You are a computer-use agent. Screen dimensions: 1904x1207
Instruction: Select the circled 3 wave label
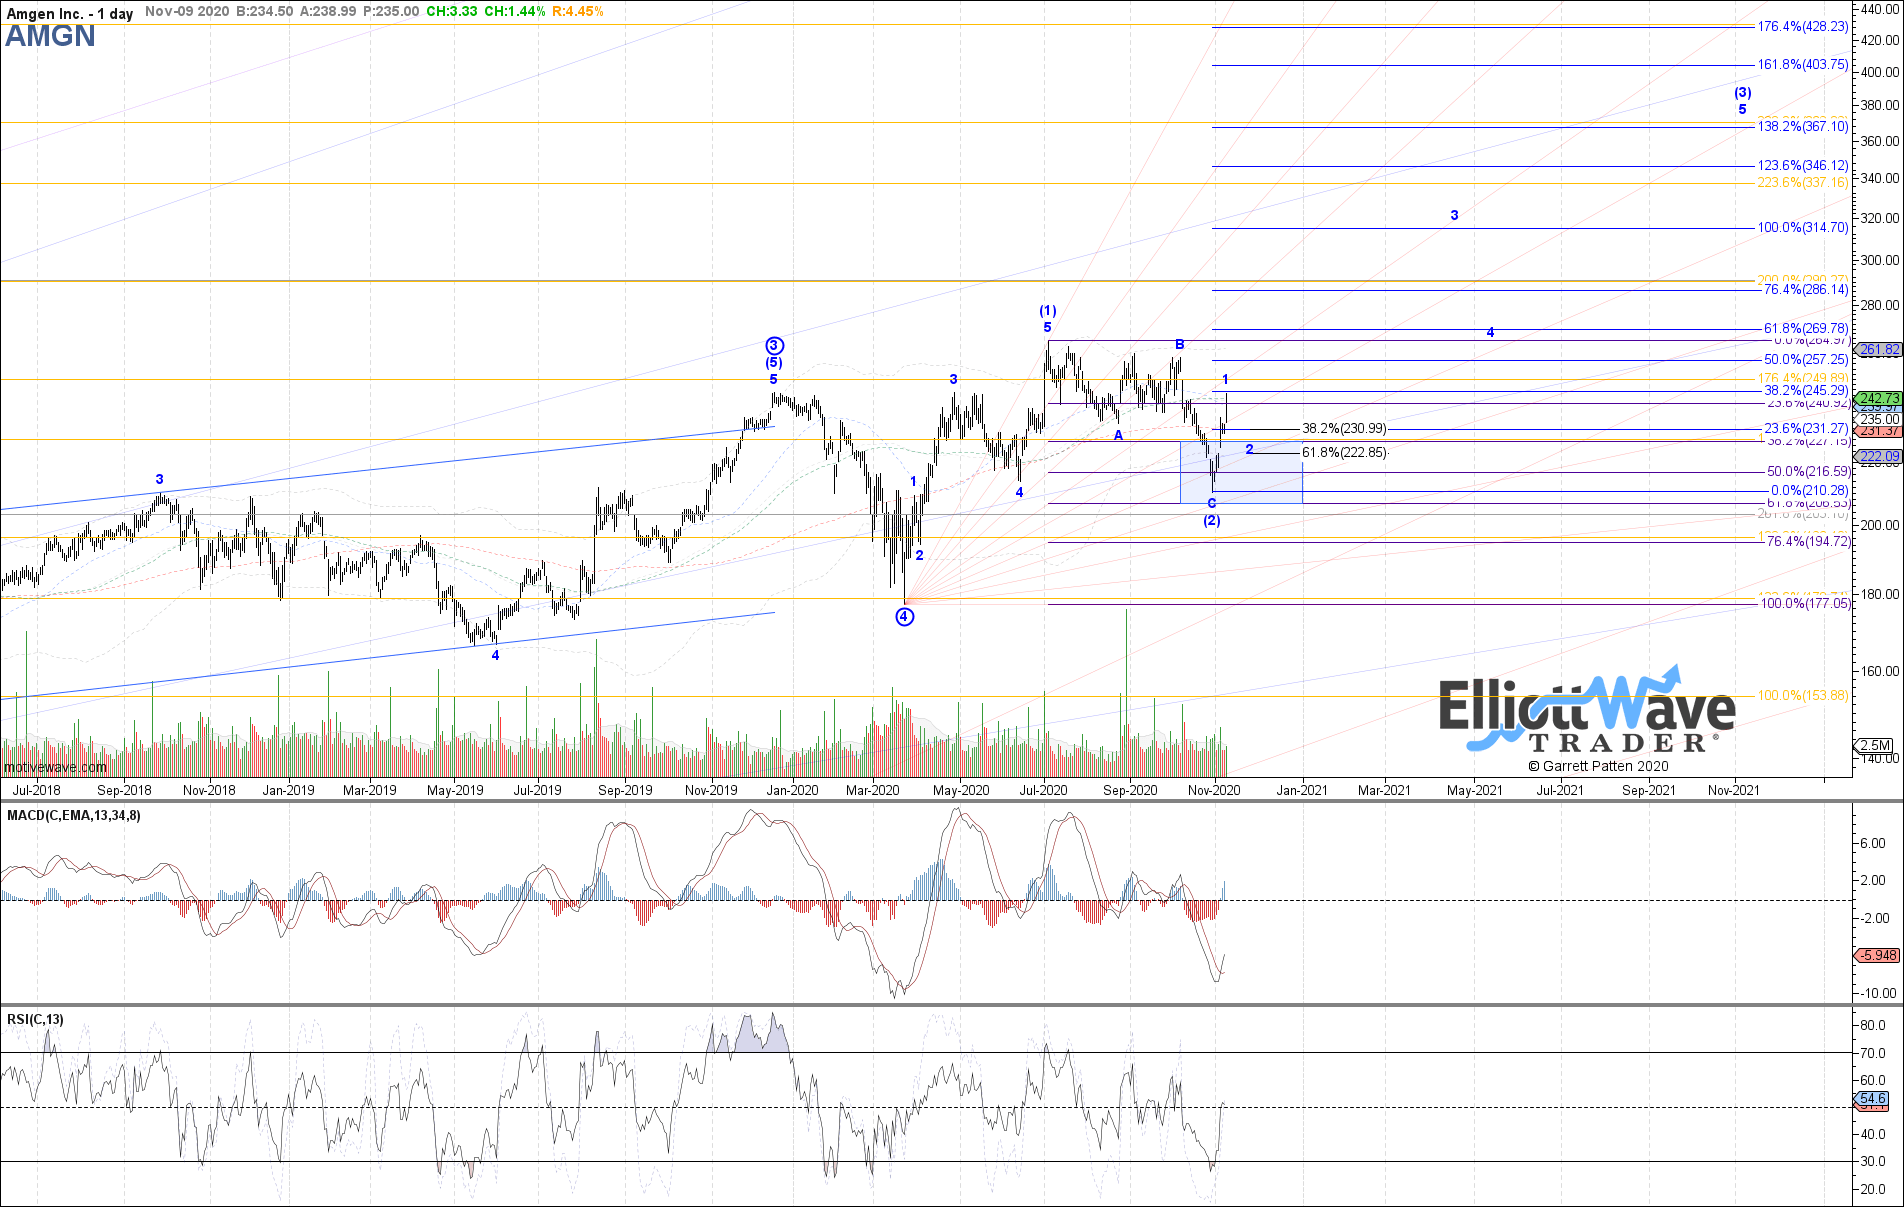pyautogui.click(x=774, y=346)
